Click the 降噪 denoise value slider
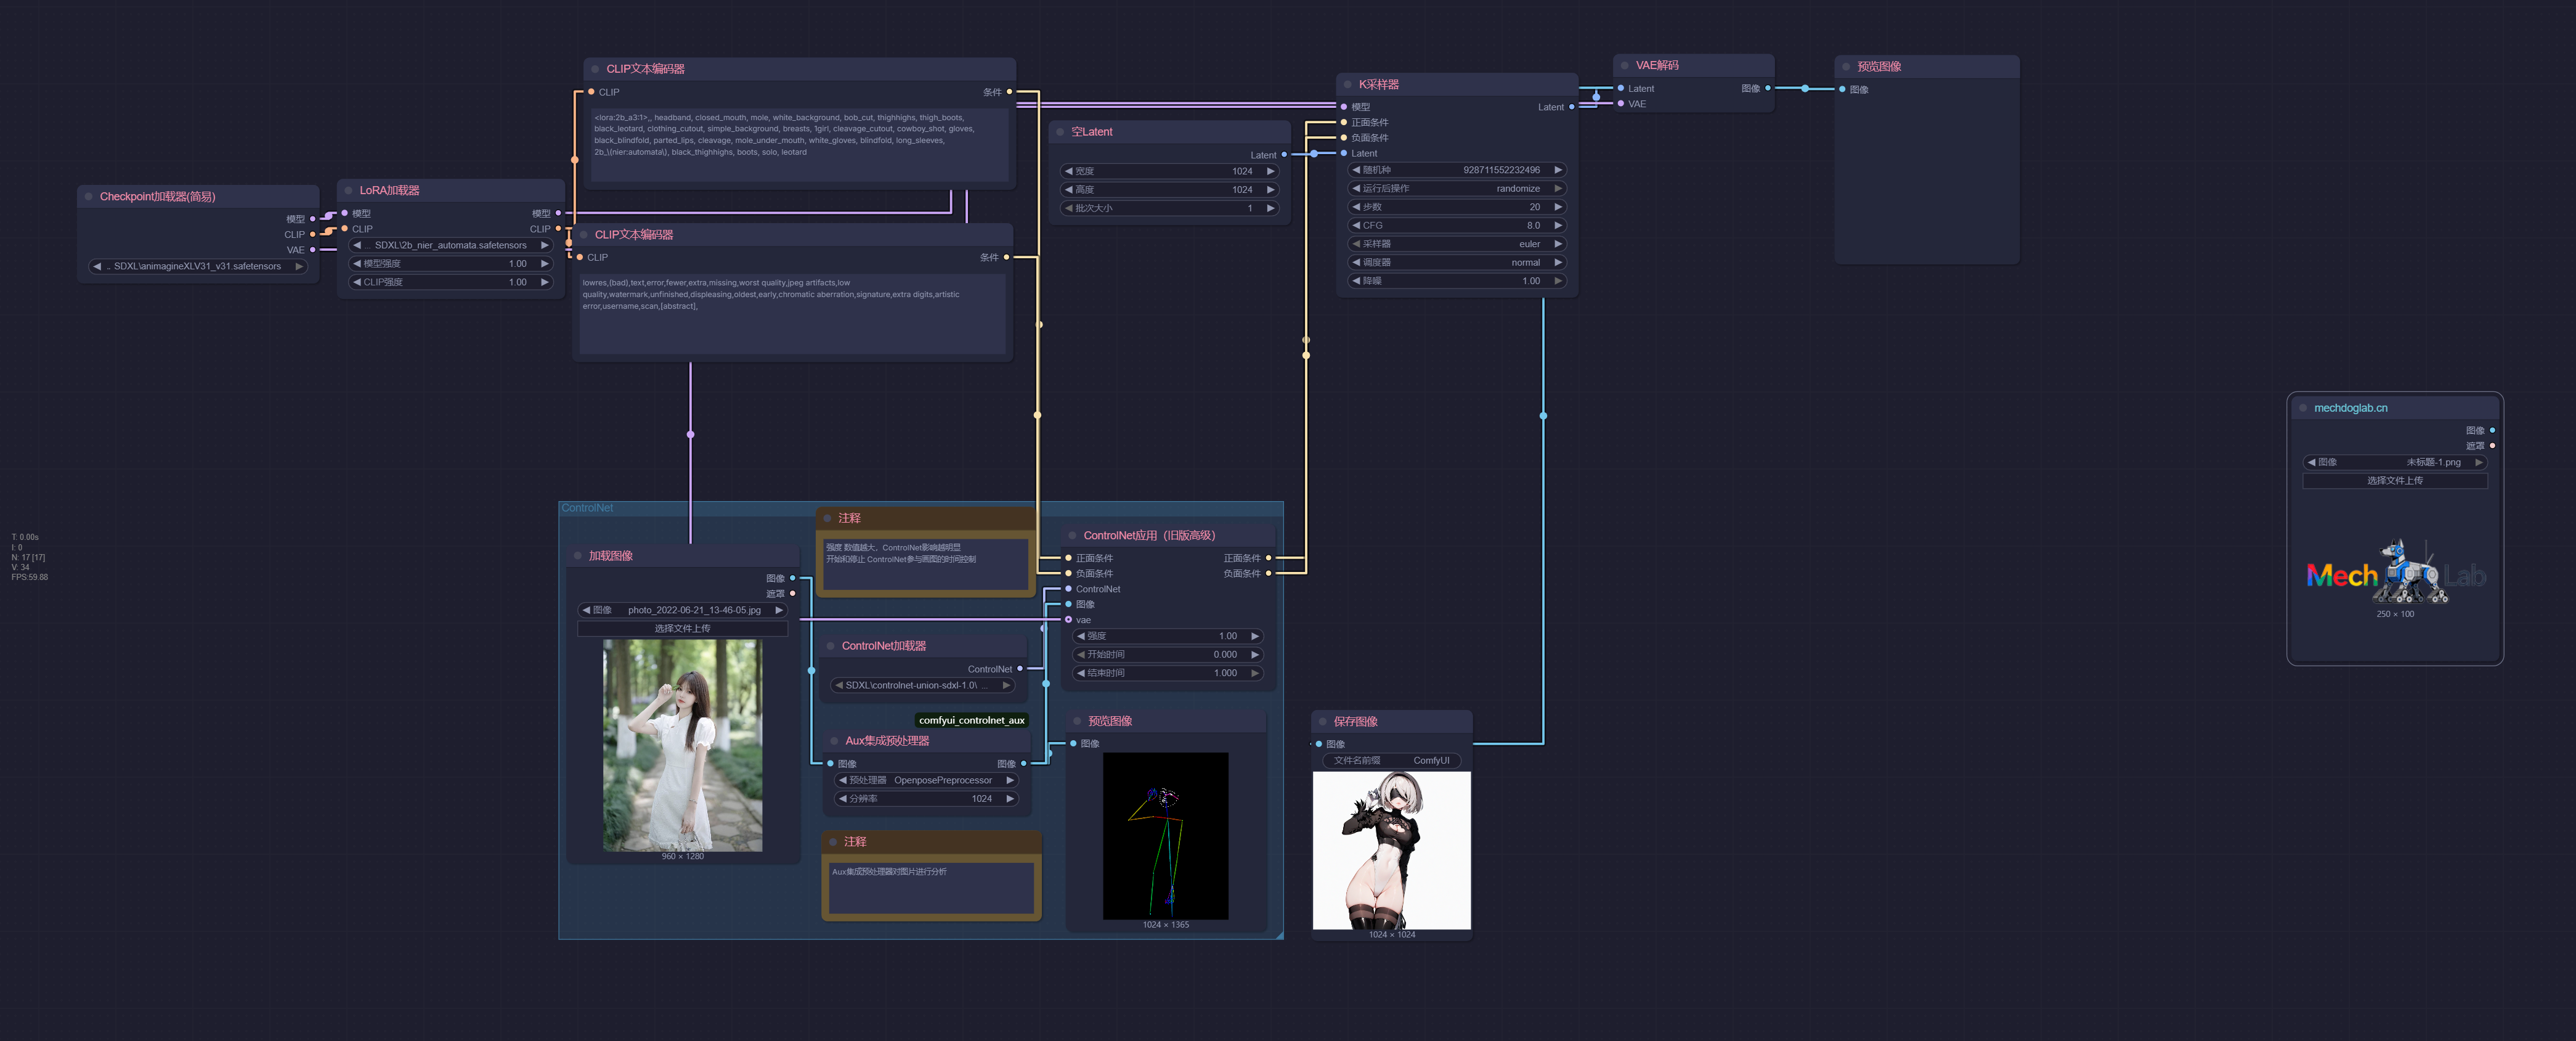 1456,281
